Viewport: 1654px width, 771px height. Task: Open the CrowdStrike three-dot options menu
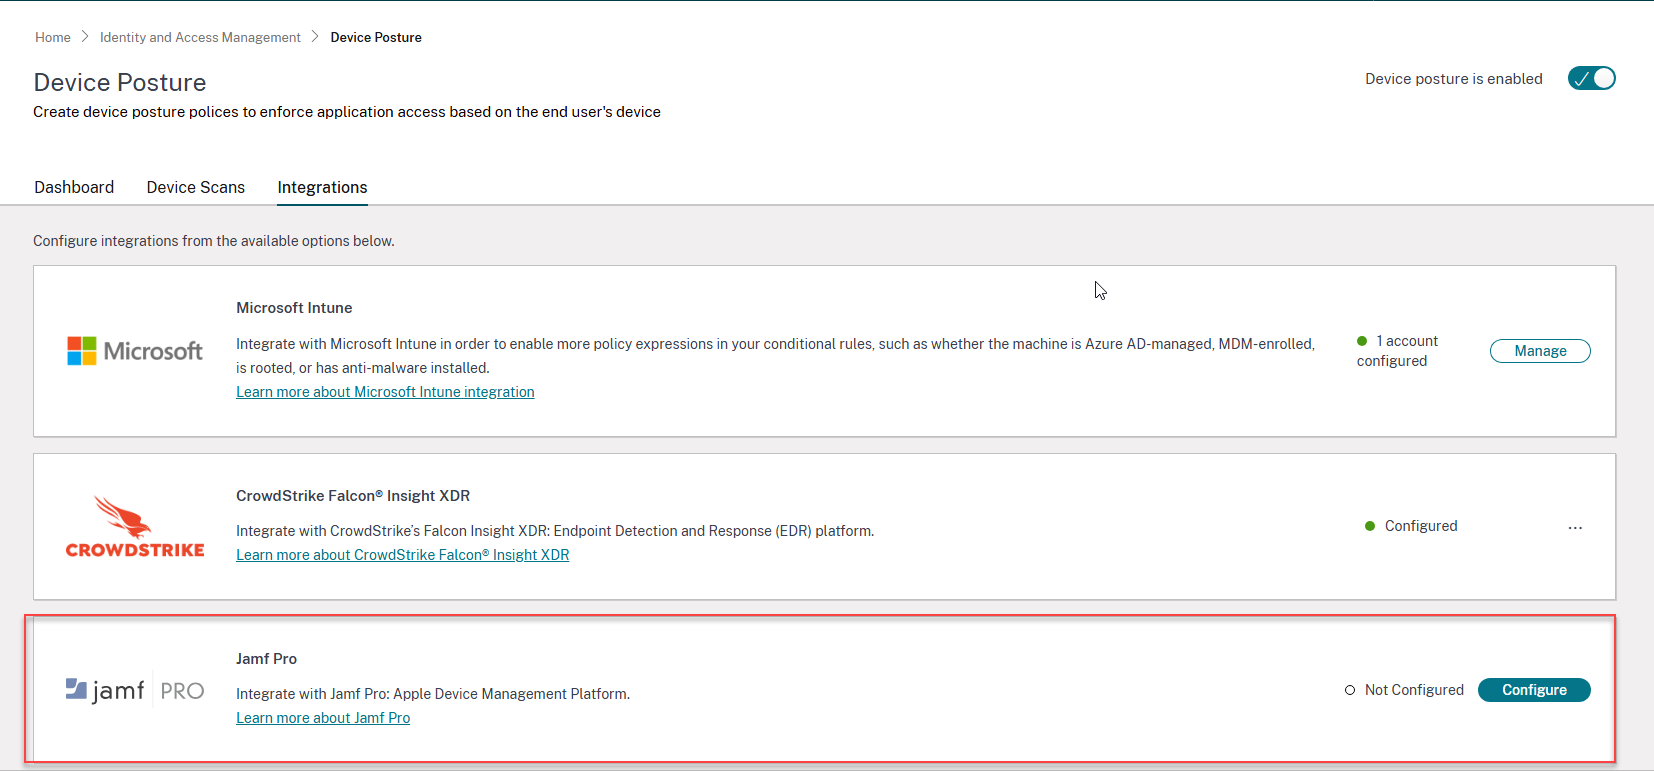[1575, 527]
